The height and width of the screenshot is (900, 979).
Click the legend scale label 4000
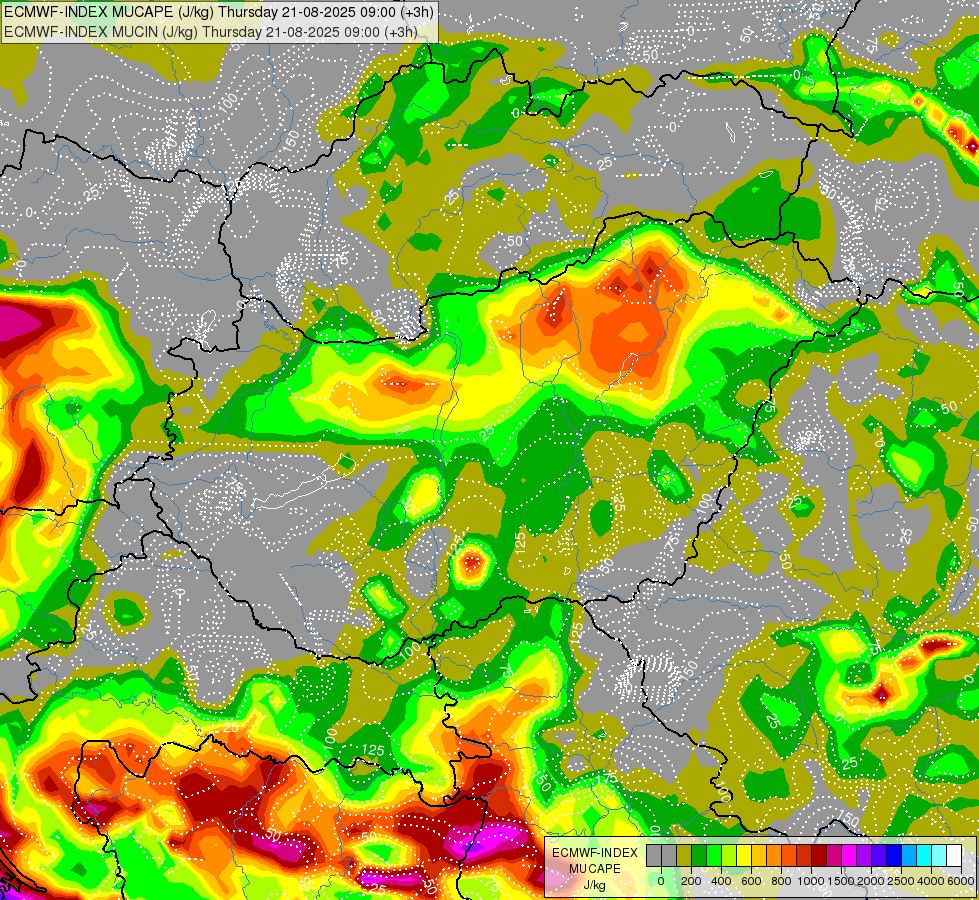point(931,881)
